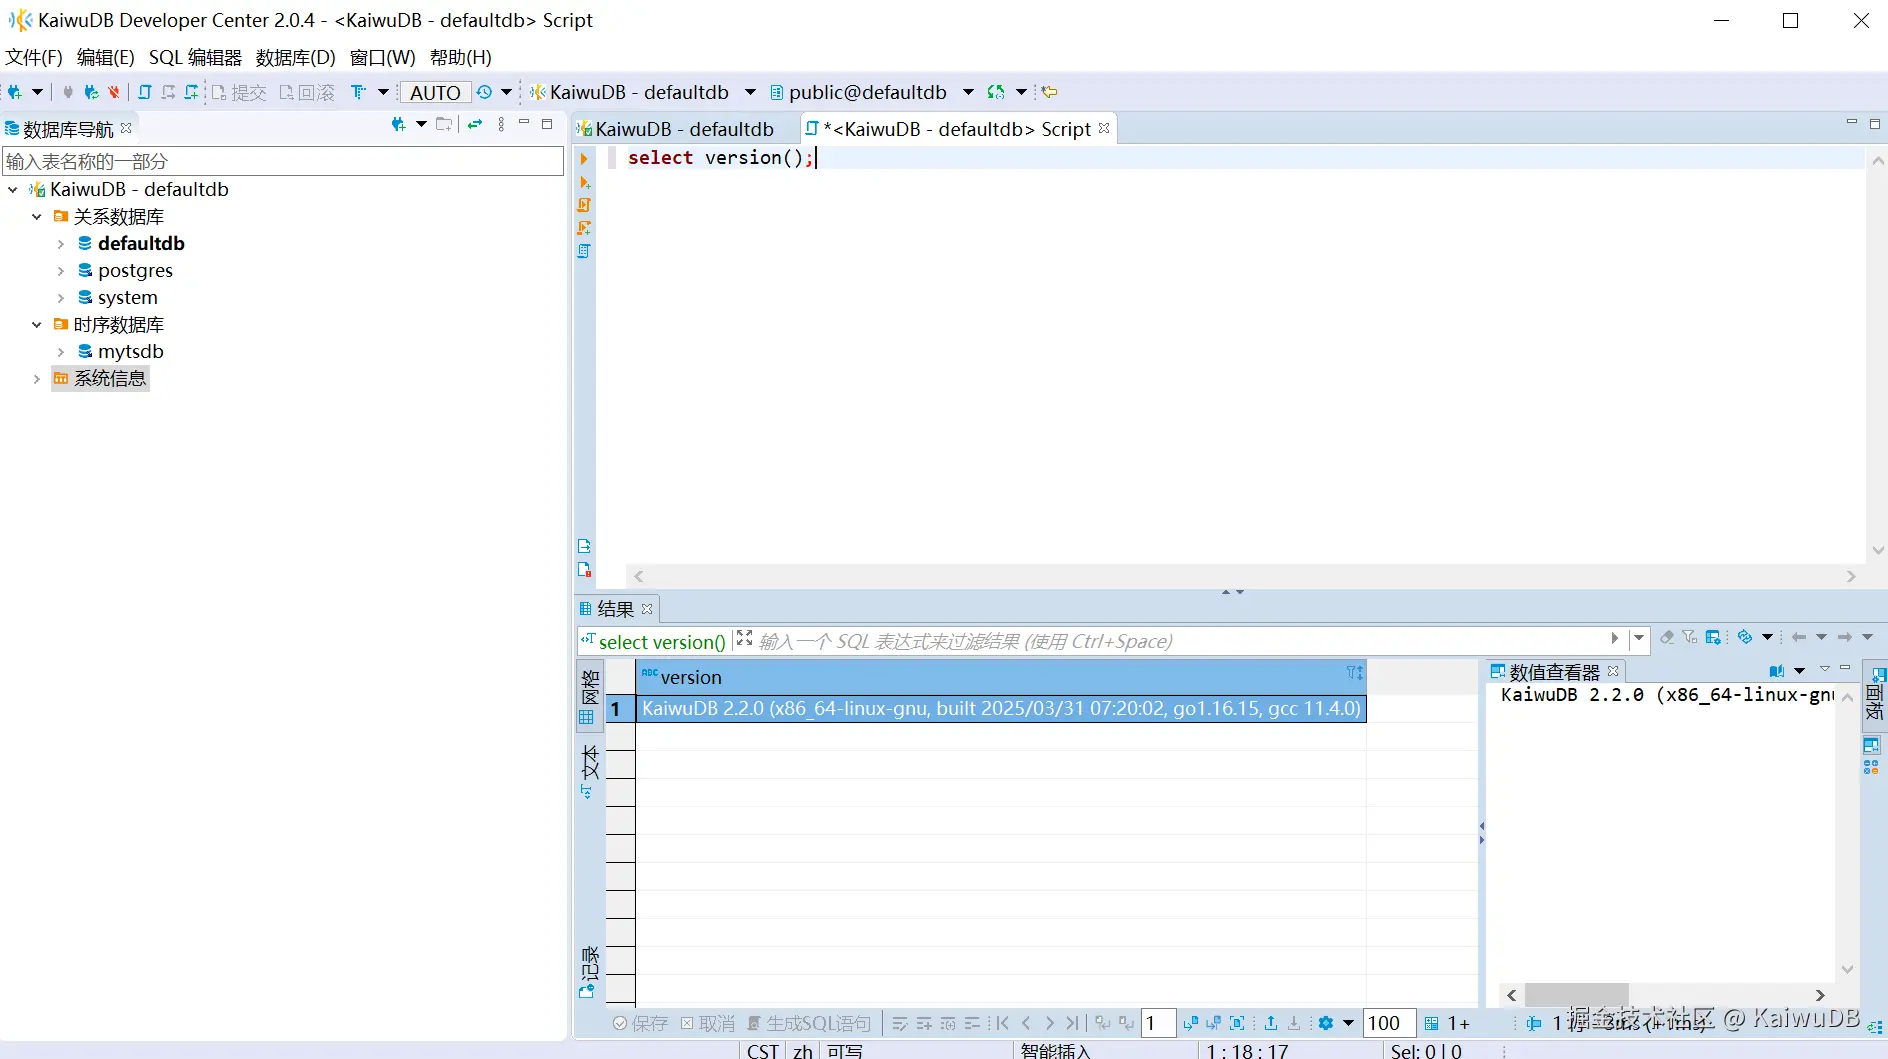Click the clear filter eraser icon
The image size is (1888, 1059).
coord(1667,637)
